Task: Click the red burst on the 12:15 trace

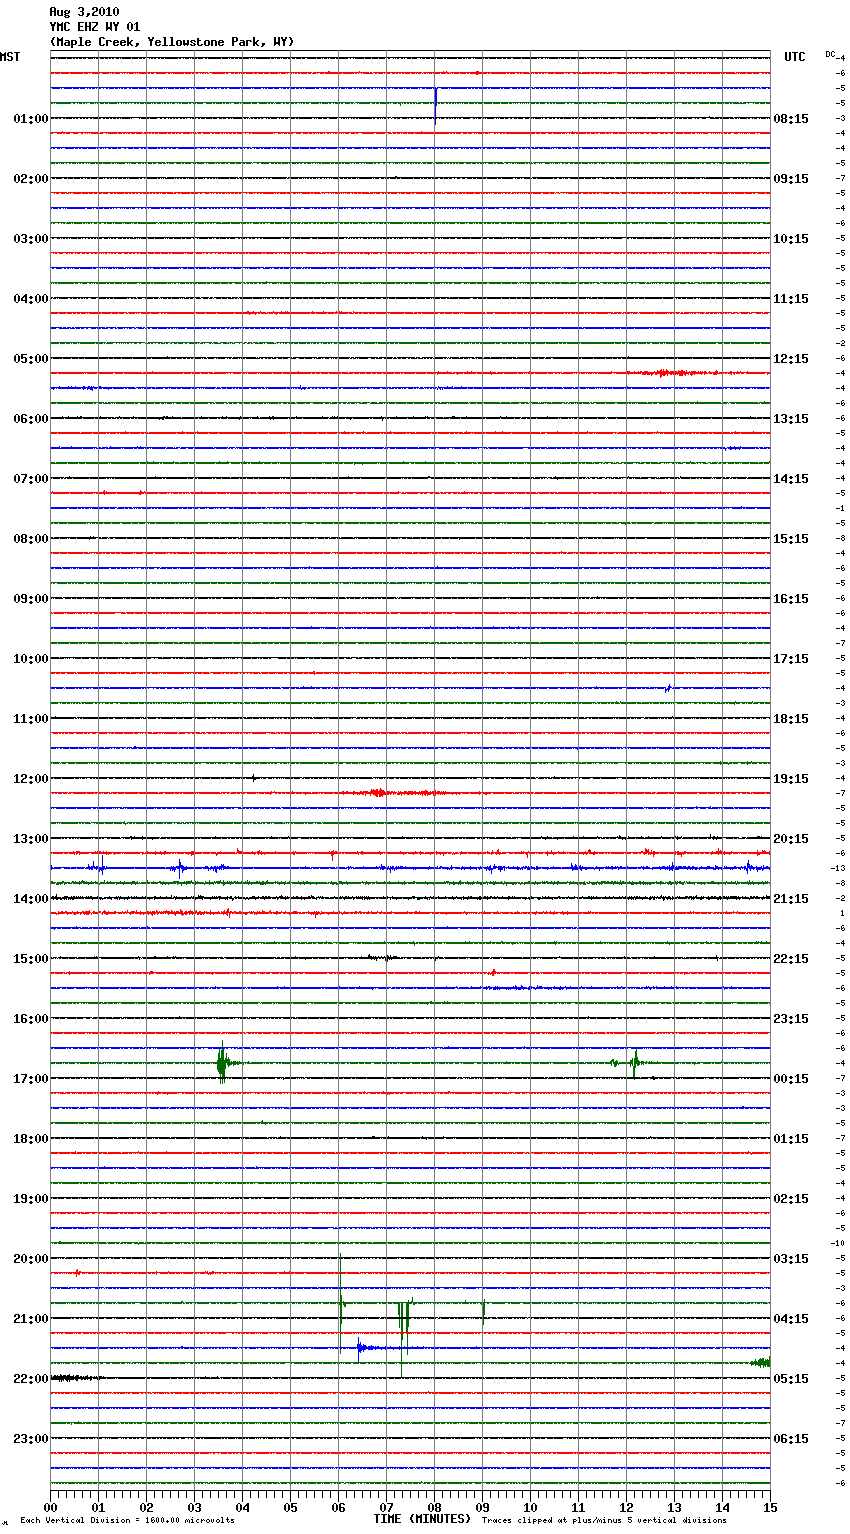Action: point(378,793)
